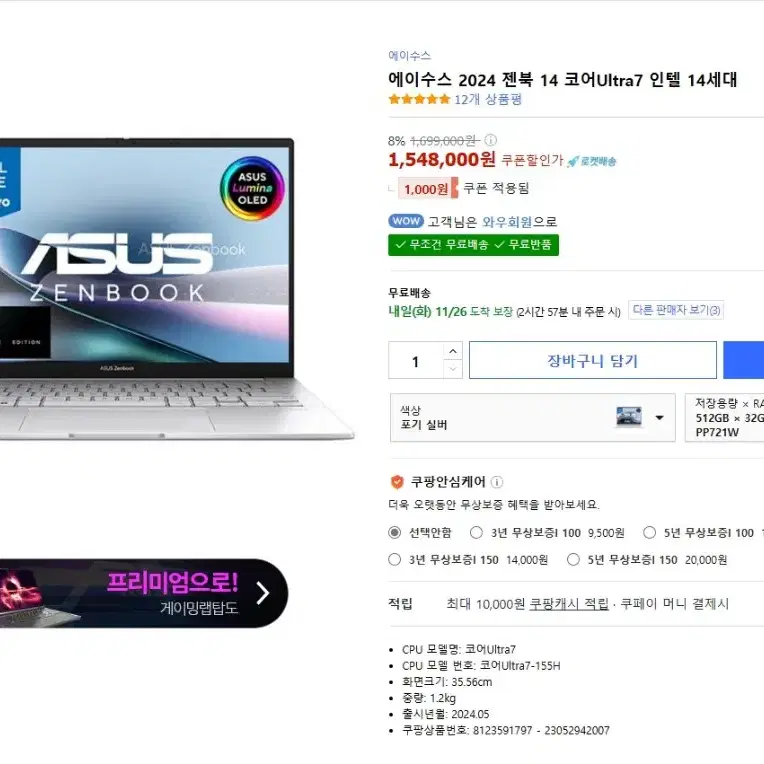Open 다른 판매자 보기(3) link
The height and width of the screenshot is (764, 764).
click(x=676, y=310)
